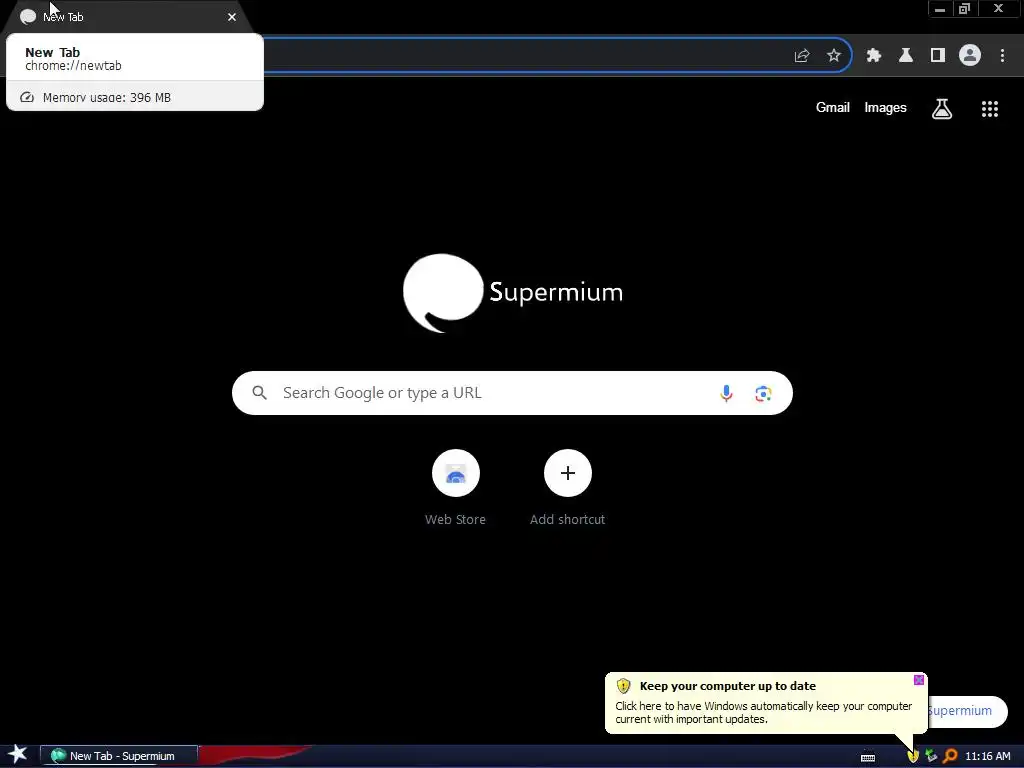Viewport: 1024px width, 768px height.
Task: Click Keep your computer up to date balloon
Action: (766, 703)
